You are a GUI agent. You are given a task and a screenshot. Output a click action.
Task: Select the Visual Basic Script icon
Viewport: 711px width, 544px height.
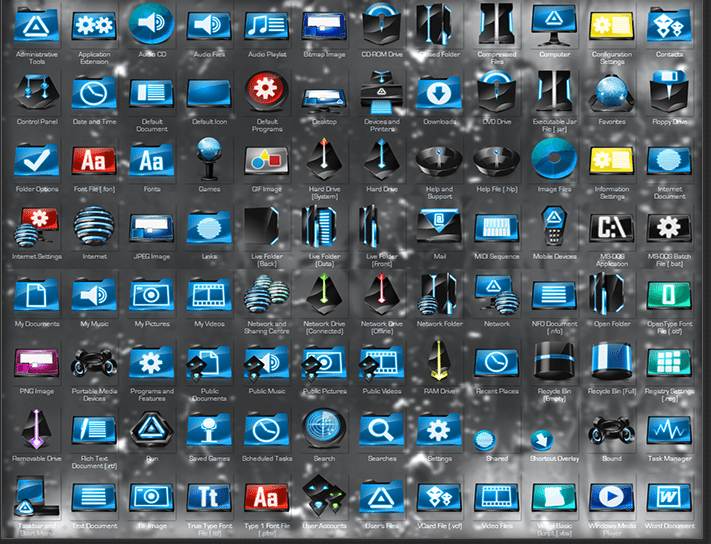[x=555, y=497]
